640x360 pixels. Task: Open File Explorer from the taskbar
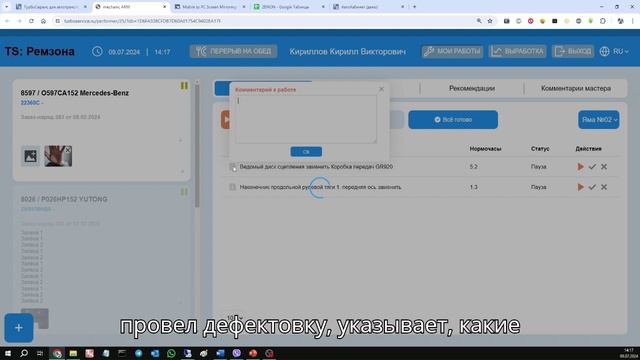click(73, 353)
